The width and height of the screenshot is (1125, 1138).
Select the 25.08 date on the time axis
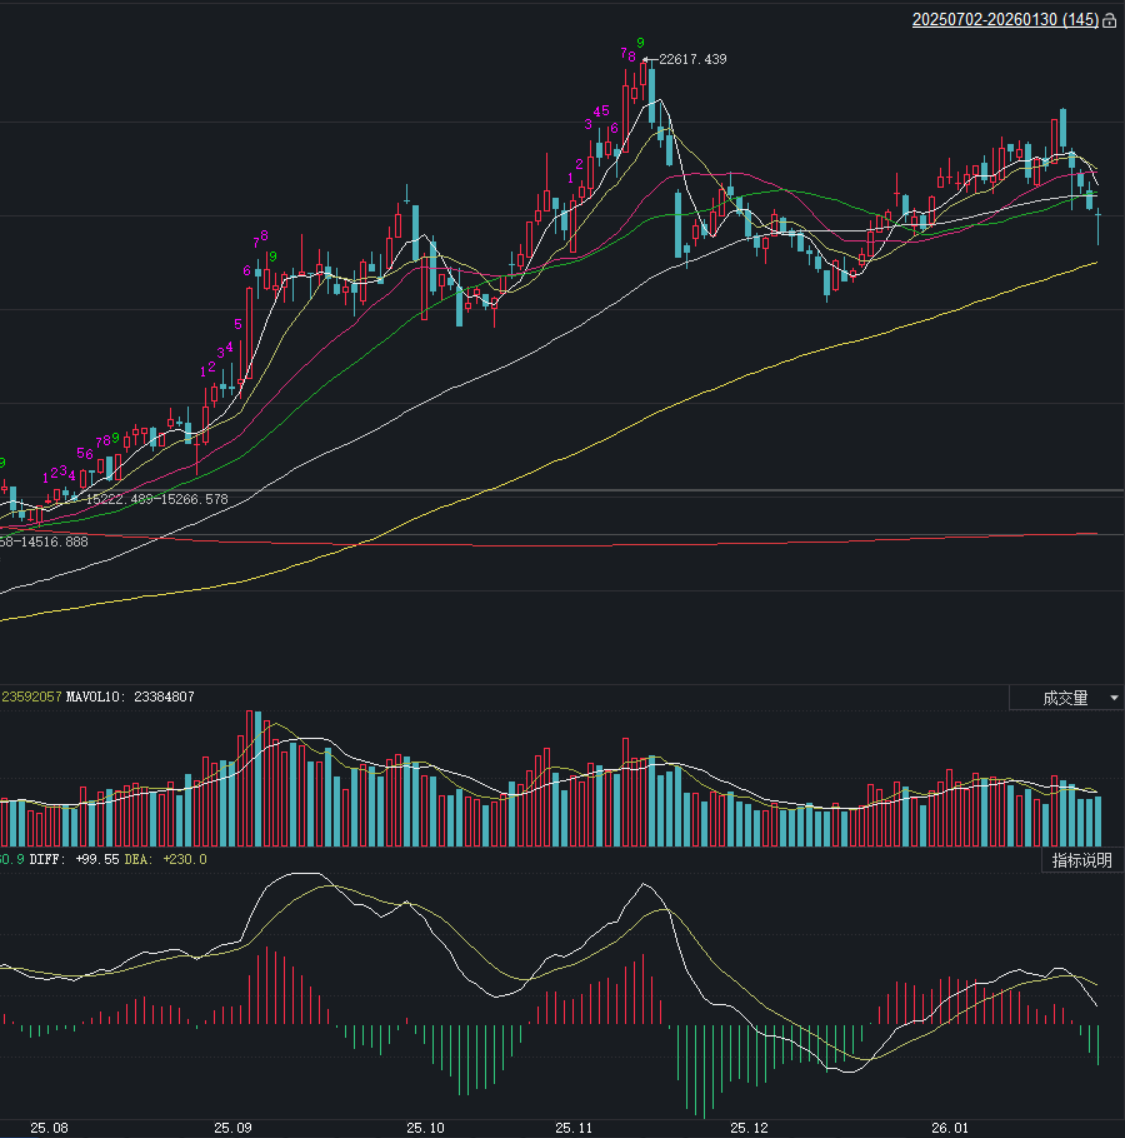pyautogui.click(x=49, y=1128)
